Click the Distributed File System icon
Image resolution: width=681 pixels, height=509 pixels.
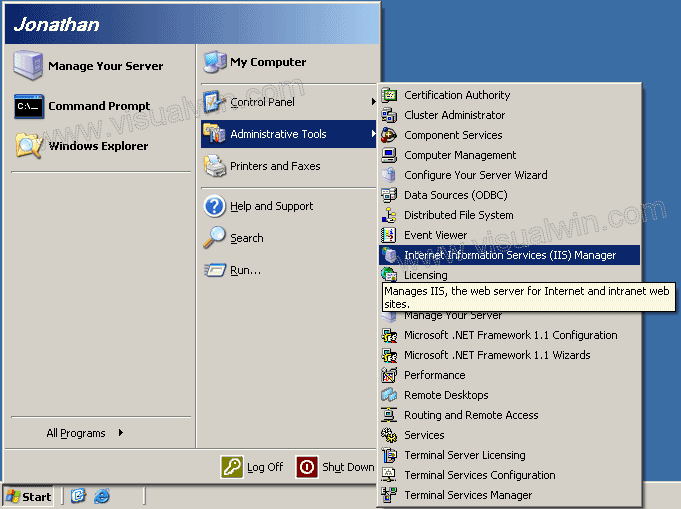pyautogui.click(x=389, y=215)
